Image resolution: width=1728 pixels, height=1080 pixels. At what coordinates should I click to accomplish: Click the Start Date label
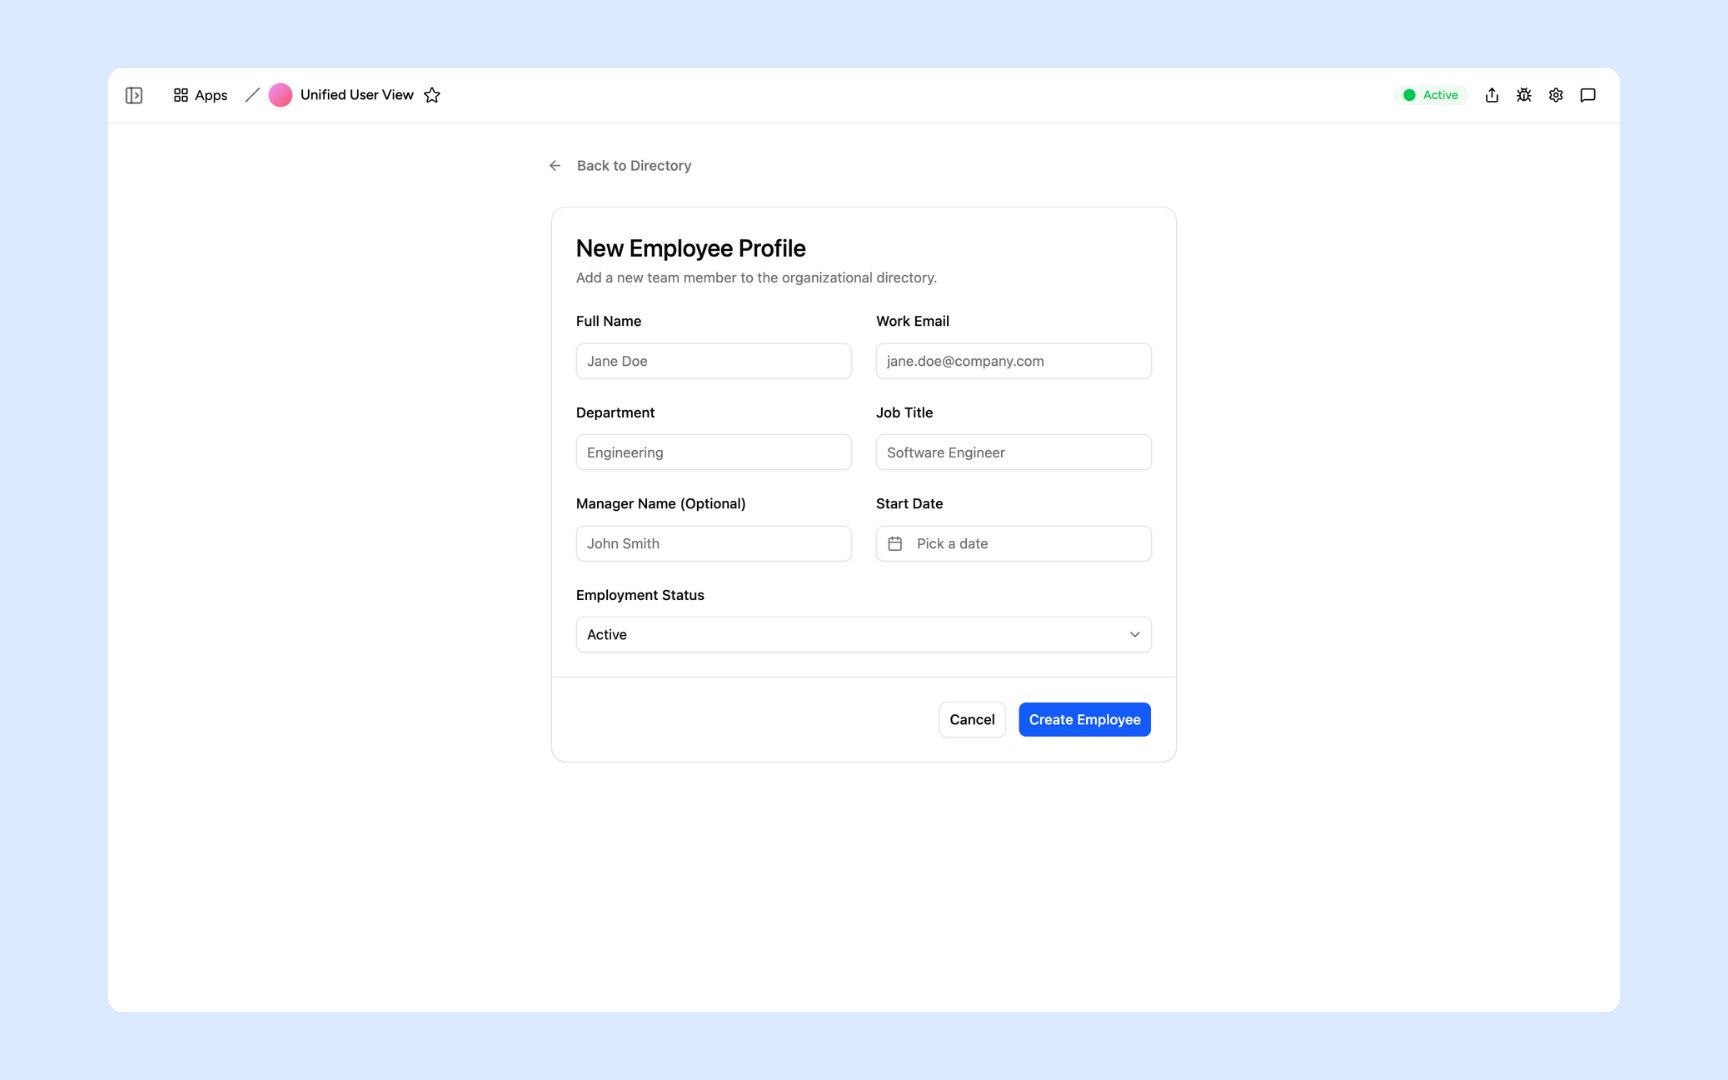[910, 504]
